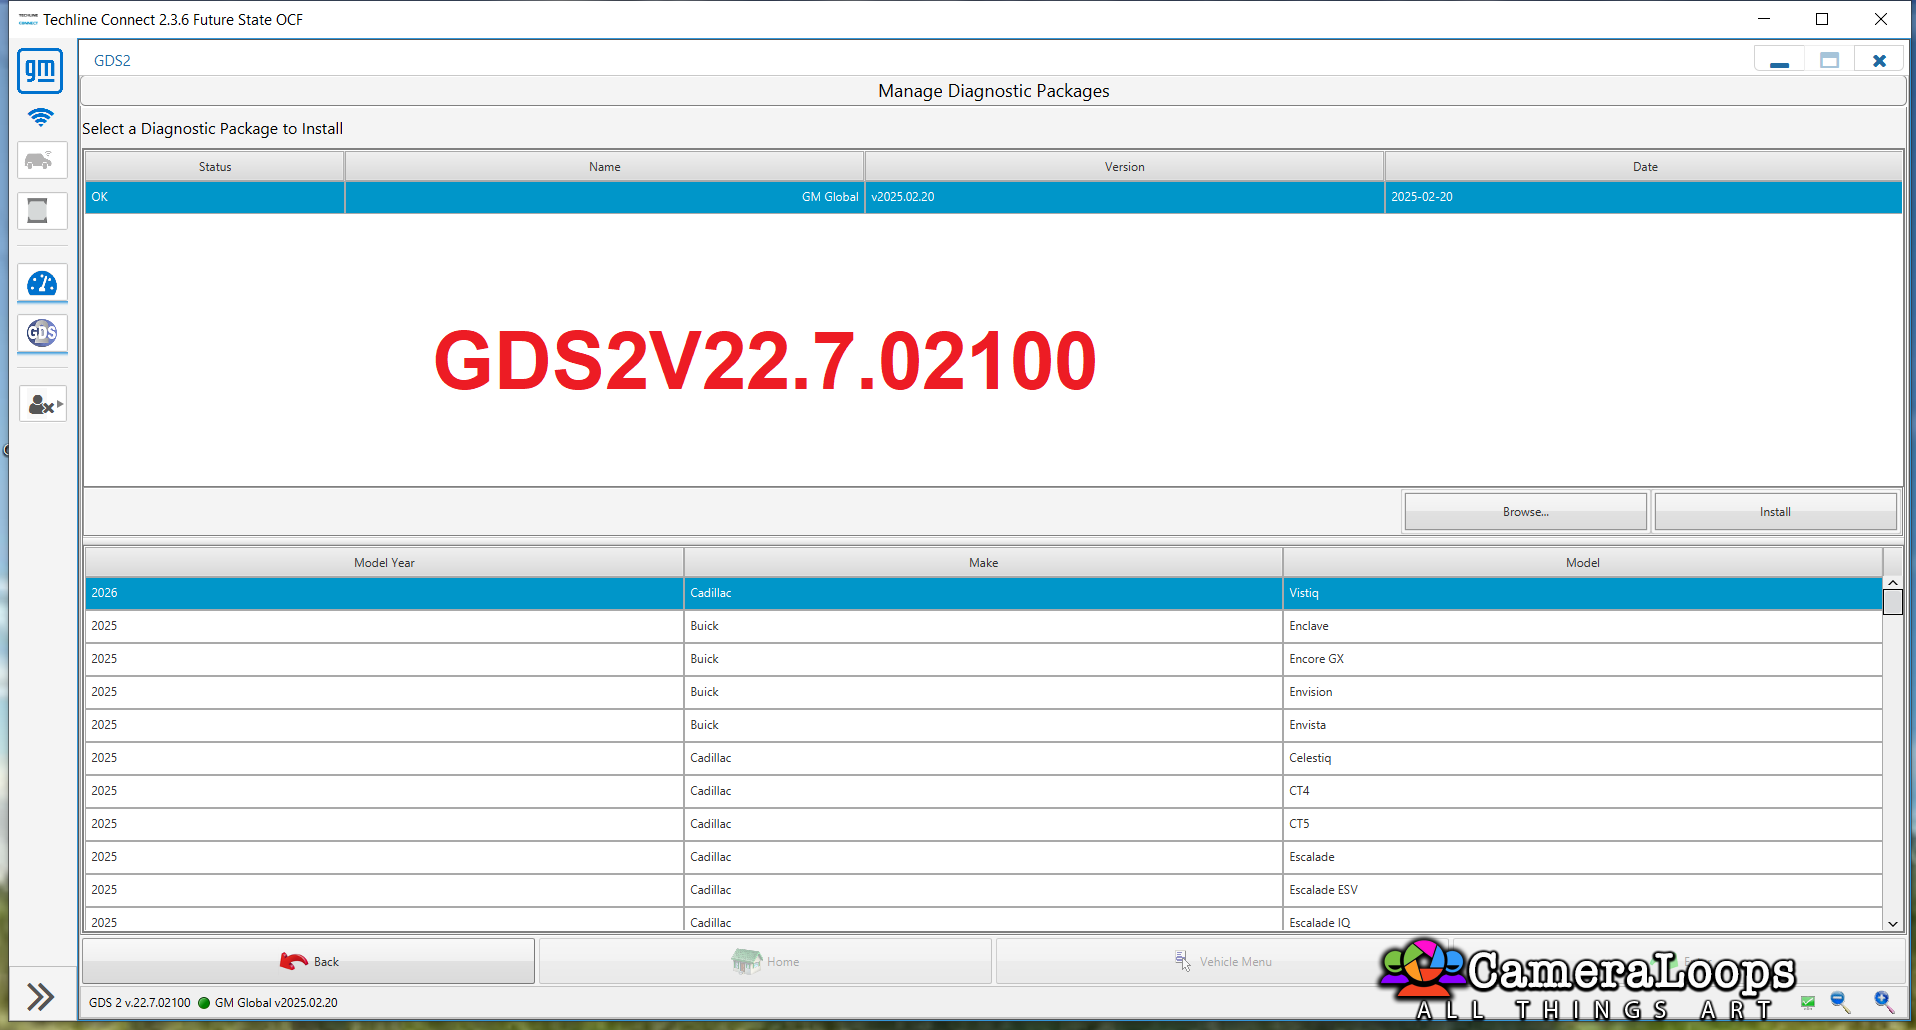The height and width of the screenshot is (1030, 1916).
Task: Click the vehicle connection icon in sidebar
Action: click(x=42, y=160)
